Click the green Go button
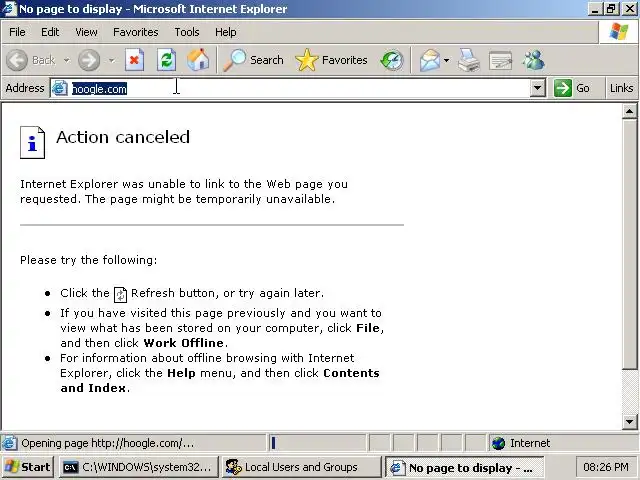640x480 pixels. click(x=571, y=88)
